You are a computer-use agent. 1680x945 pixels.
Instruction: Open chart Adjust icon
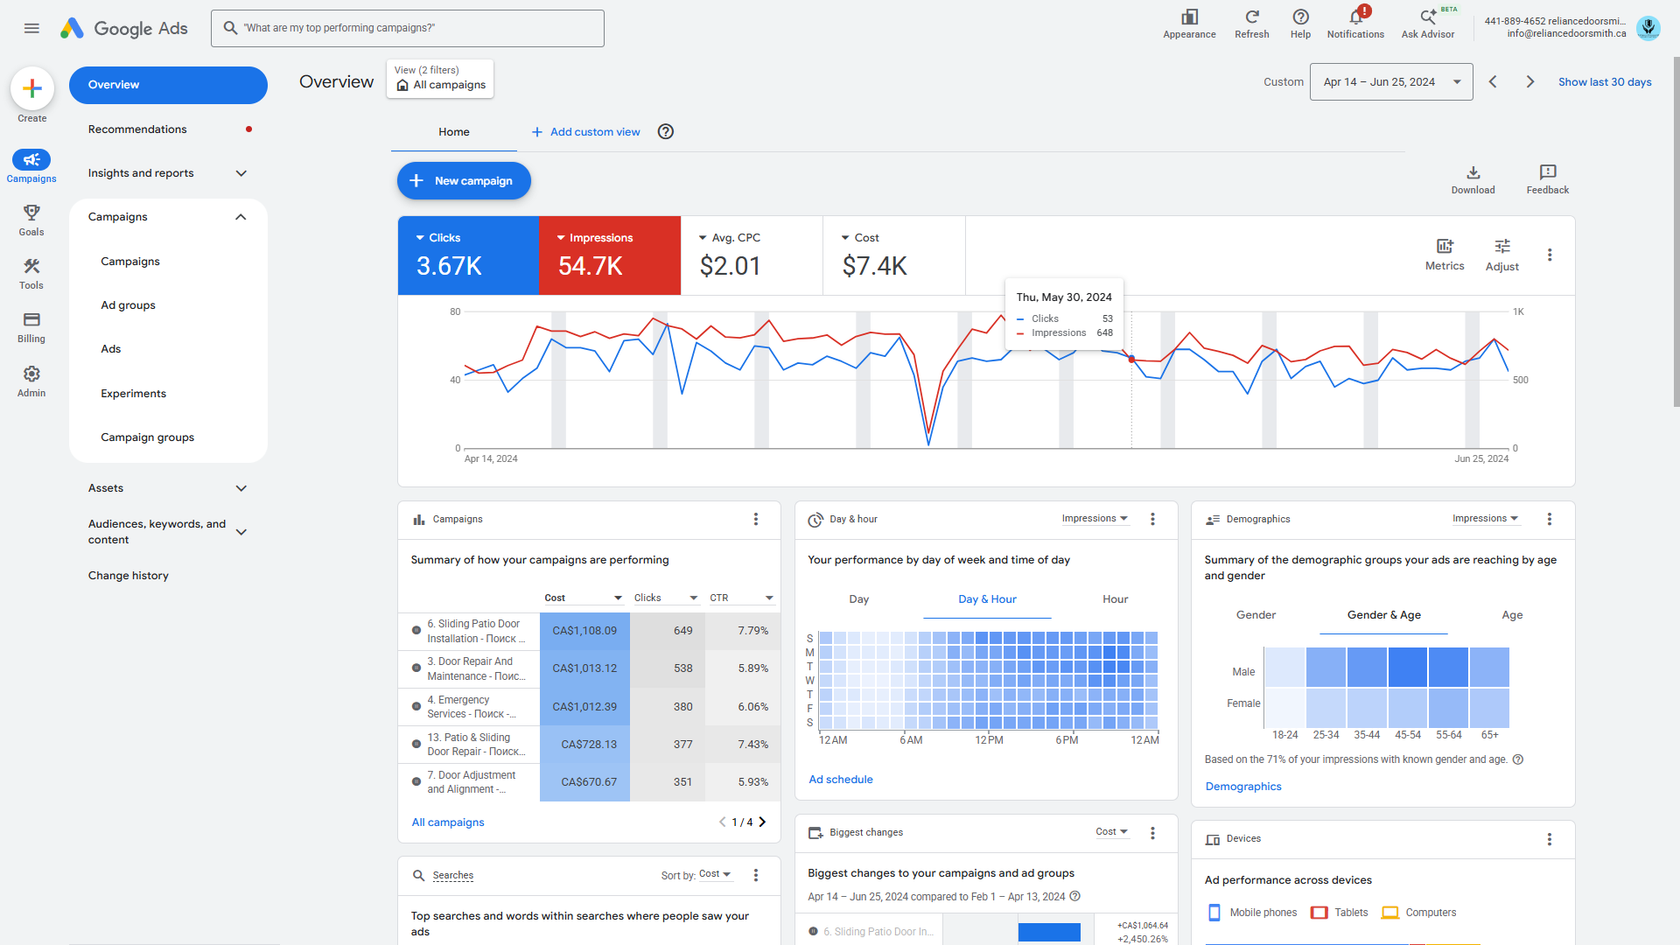pos(1502,246)
